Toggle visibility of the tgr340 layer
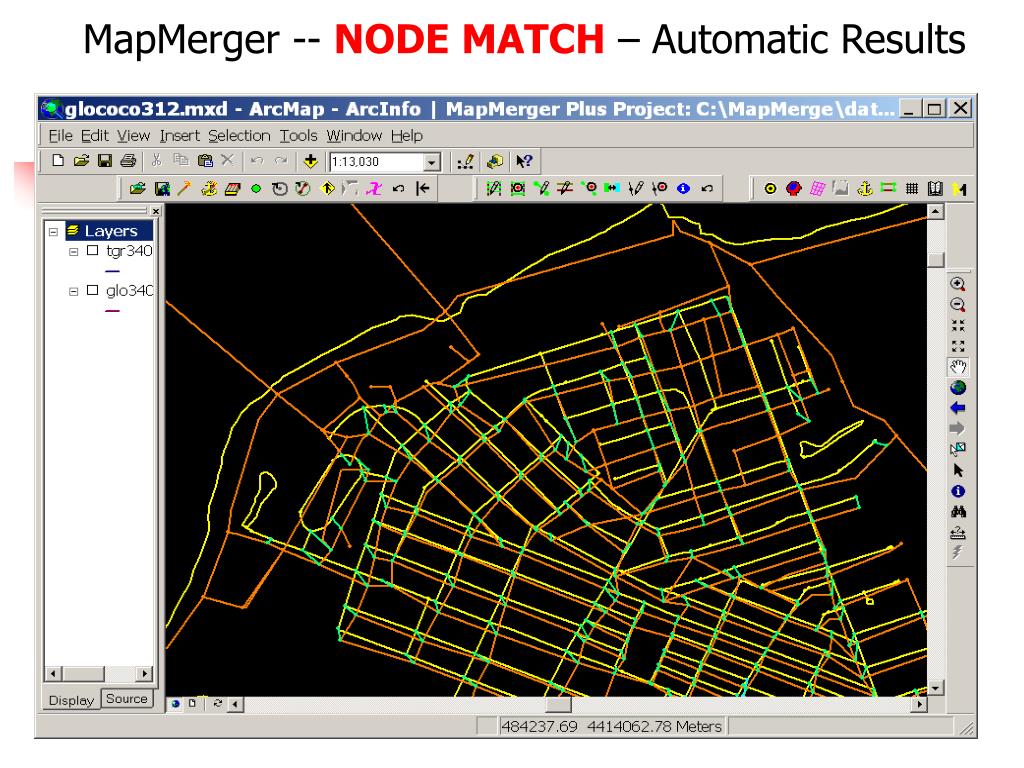 [x=93, y=250]
